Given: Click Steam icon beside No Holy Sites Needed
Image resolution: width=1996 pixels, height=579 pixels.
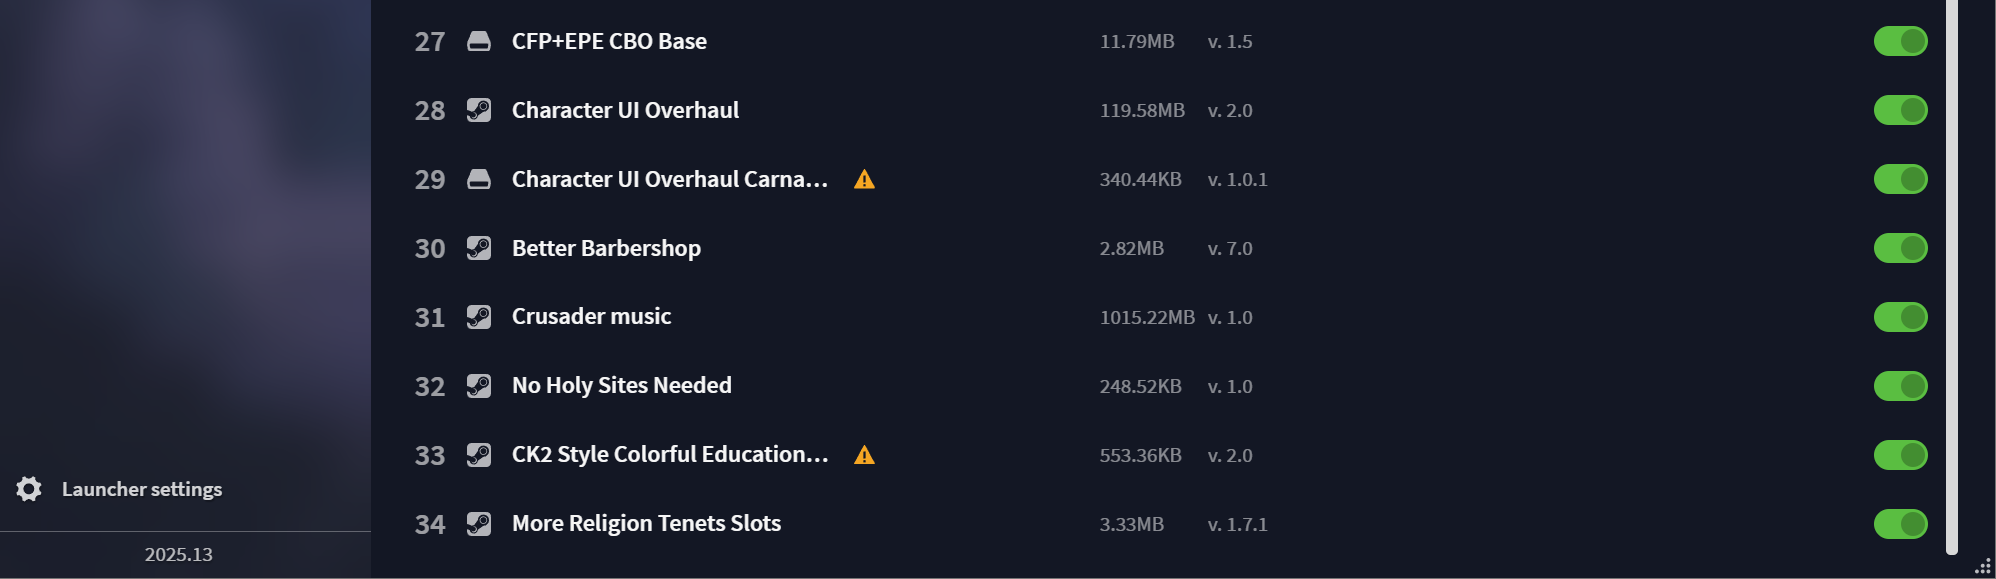Looking at the screenshot, I should pyautogui.click(x=479, y=386).
